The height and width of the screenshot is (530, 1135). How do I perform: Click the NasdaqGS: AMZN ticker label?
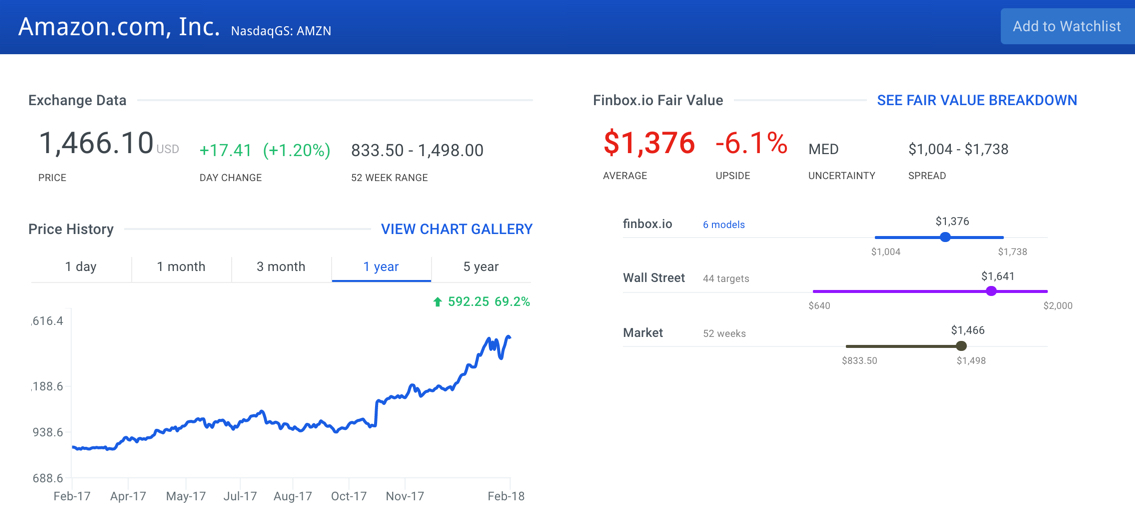281,31
